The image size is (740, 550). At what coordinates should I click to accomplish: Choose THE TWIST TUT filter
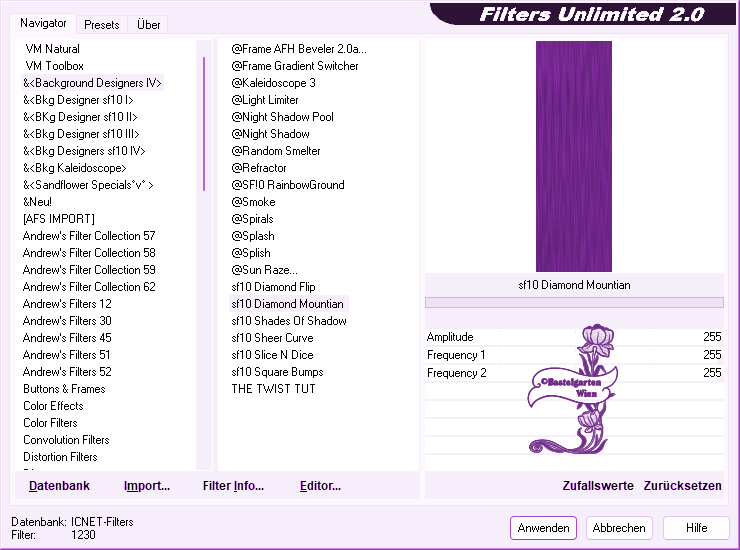coord(273,389)
